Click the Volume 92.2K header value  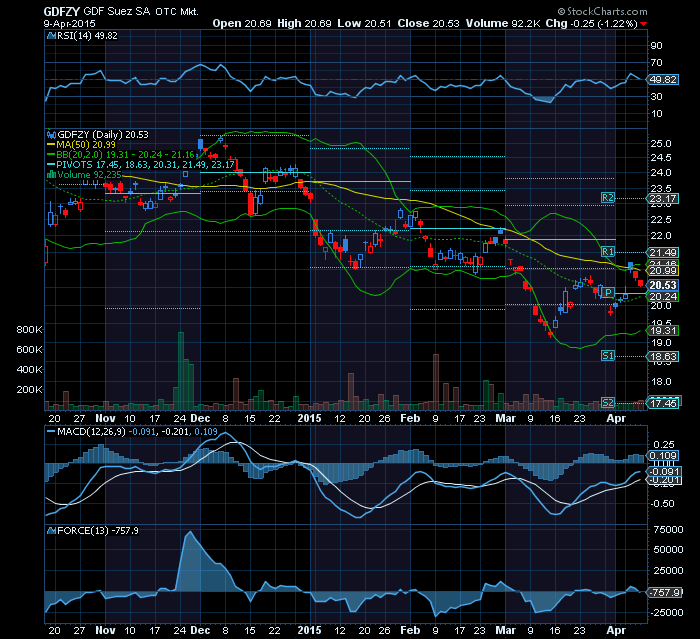pos(503,24)
